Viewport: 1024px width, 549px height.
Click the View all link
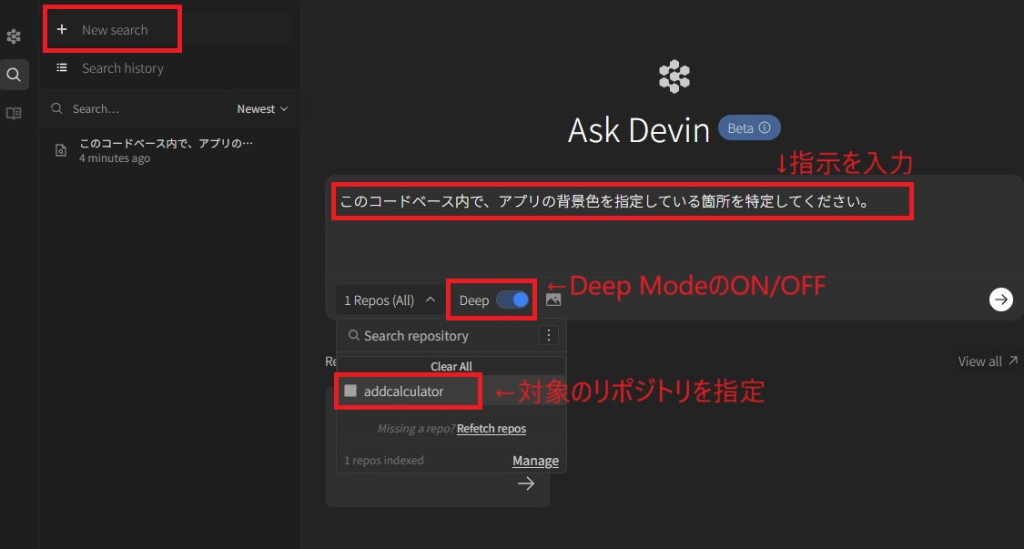pos(987,362)
